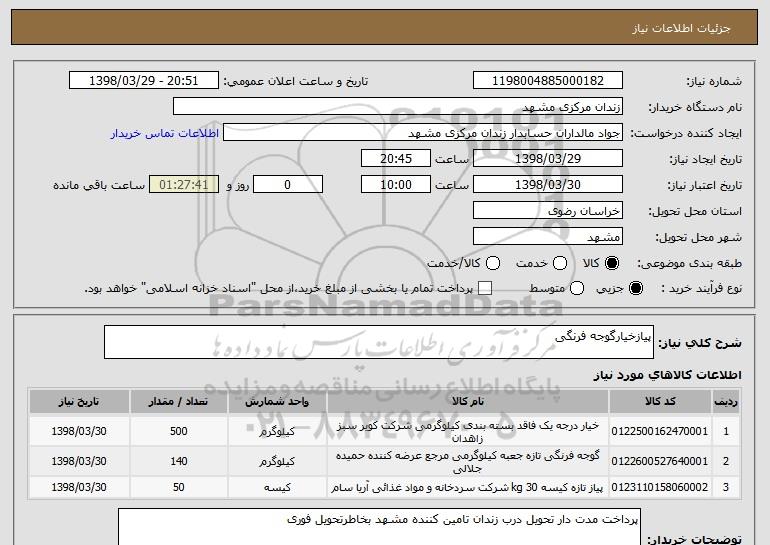The image size is (770, 545).
Task: Click the واحد شمارش column header
Action: [x=277, y=402]
